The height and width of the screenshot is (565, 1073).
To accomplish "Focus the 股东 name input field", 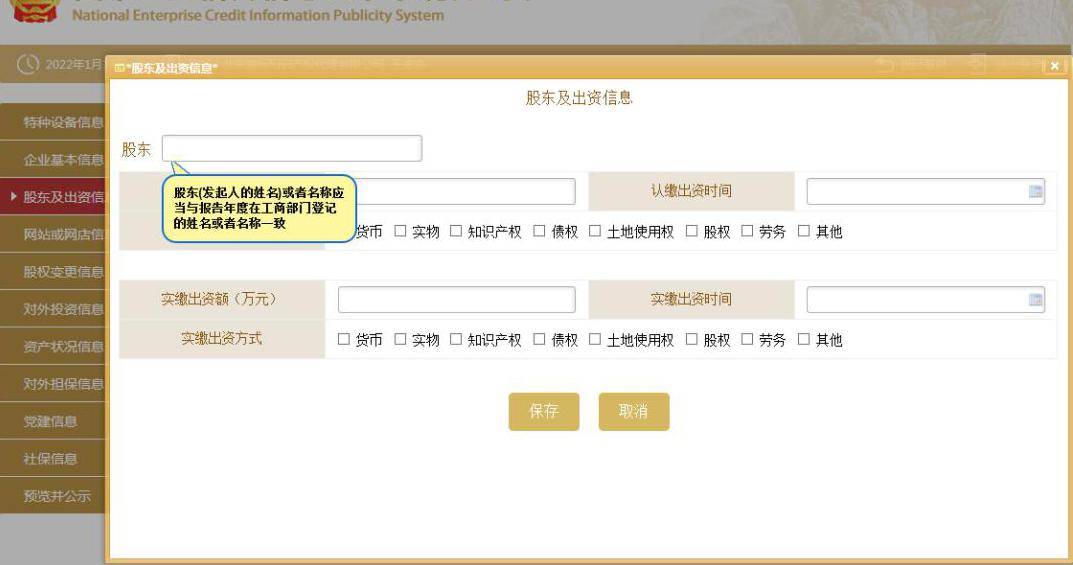I will 292,148.
